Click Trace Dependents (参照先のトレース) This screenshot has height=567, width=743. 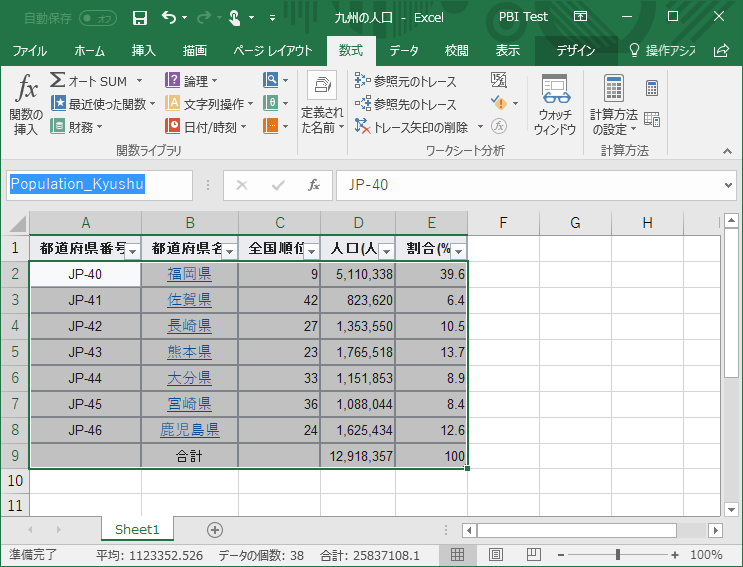coord(406,104)
